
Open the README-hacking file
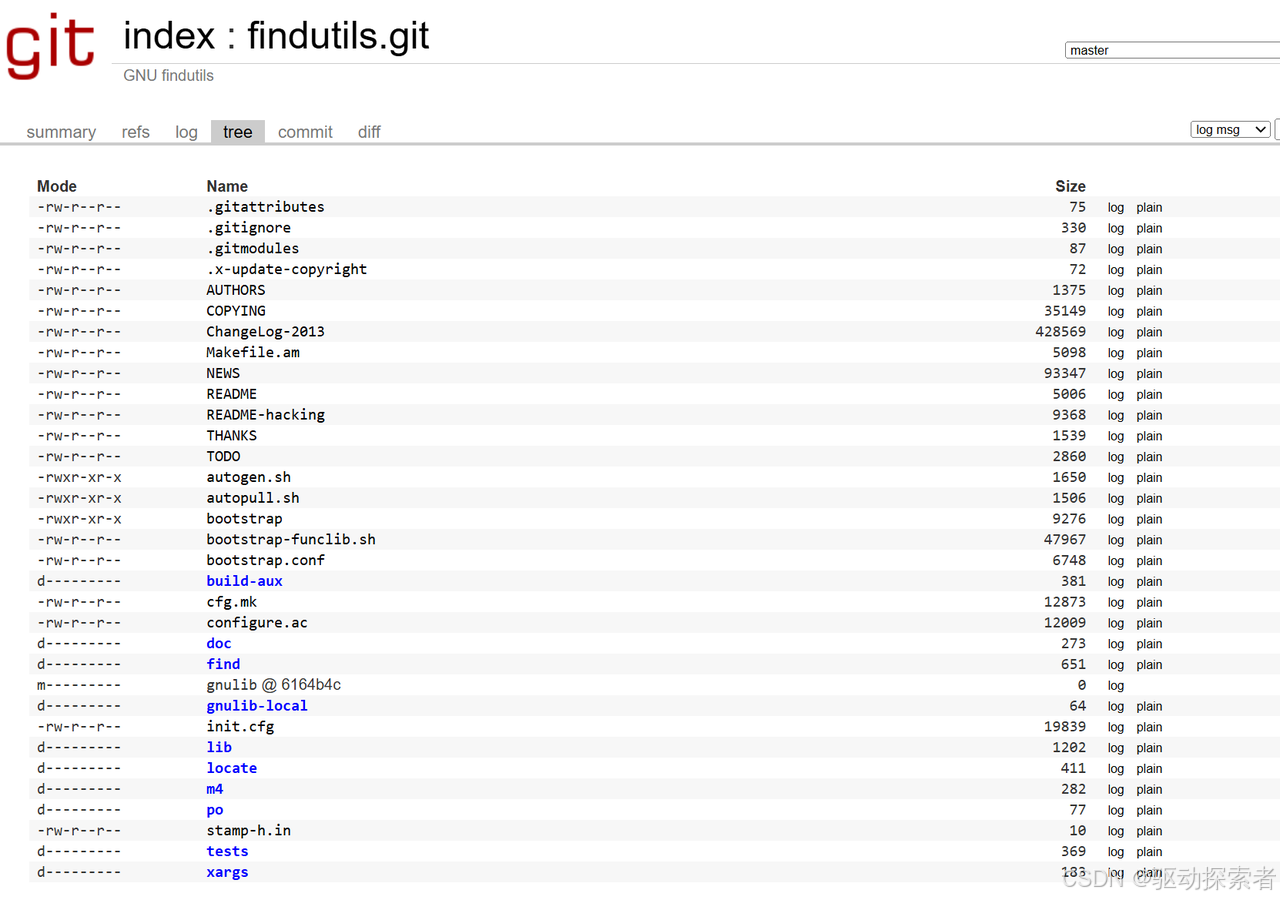click(x=266, y=414)
